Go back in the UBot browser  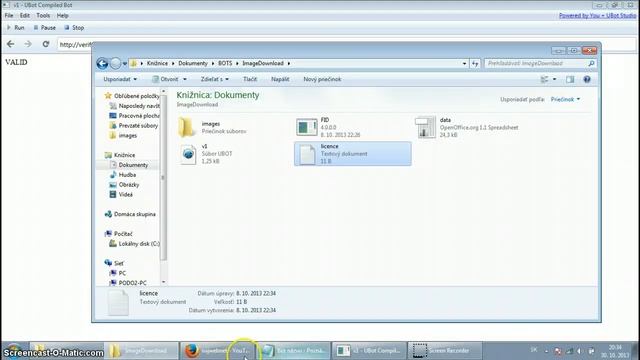(x=11, y=44)
